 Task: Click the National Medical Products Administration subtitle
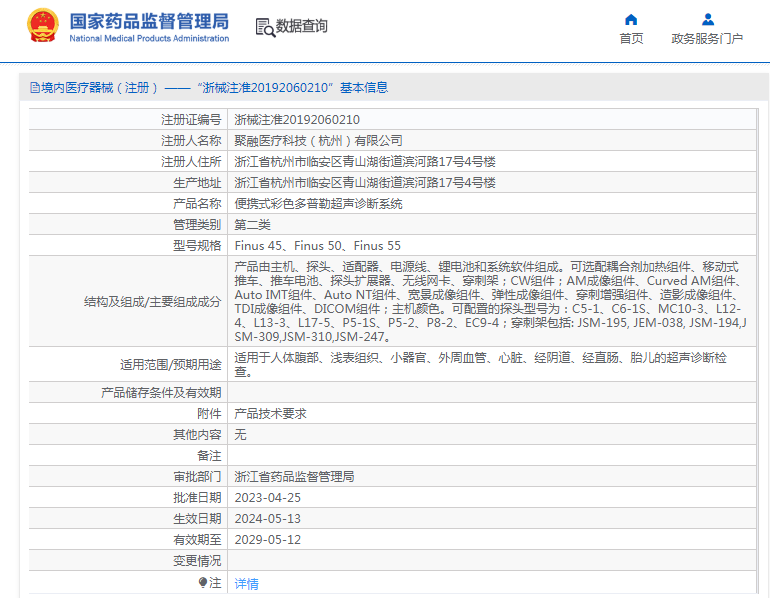coord(149,38)
